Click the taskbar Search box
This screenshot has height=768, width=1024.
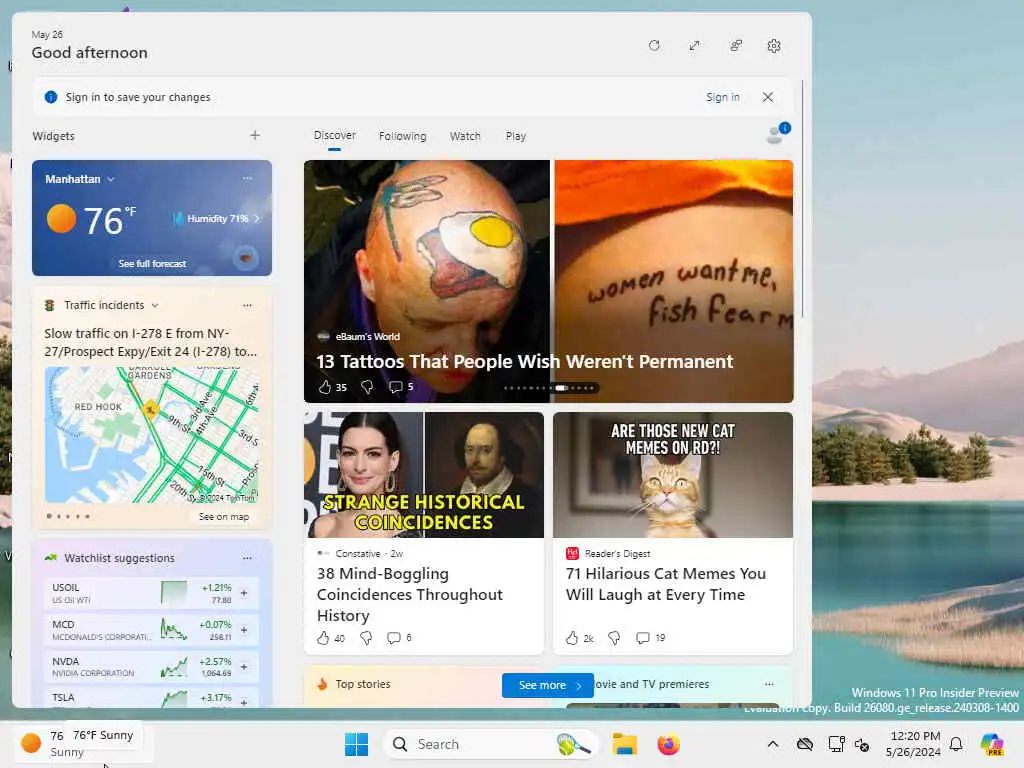(x=490, y=744)
